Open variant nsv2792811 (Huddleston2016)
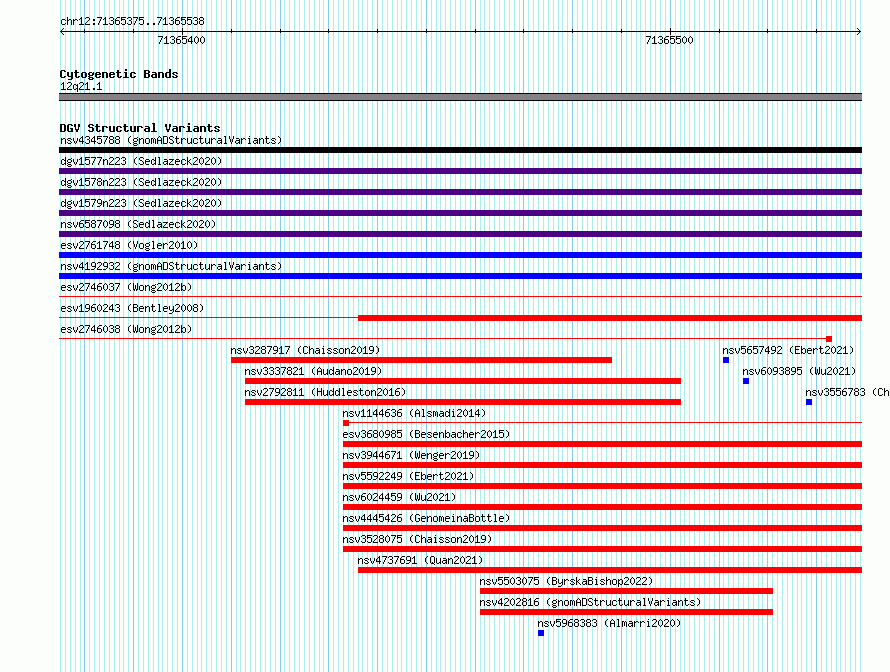 (325, 392)
